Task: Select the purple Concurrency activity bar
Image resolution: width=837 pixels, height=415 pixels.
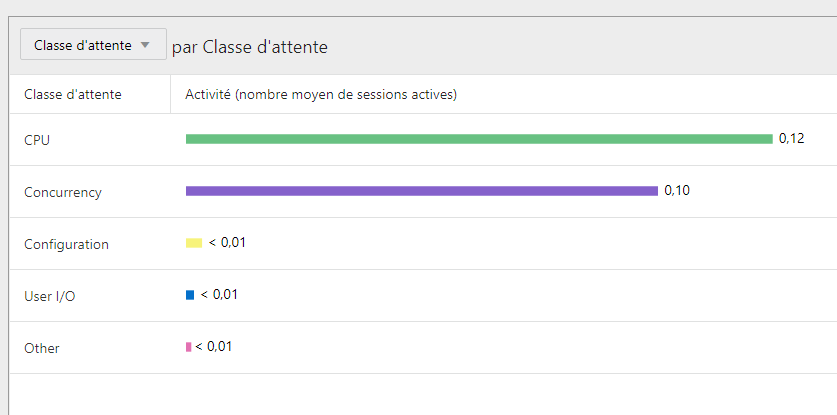Action: point(422,191)
